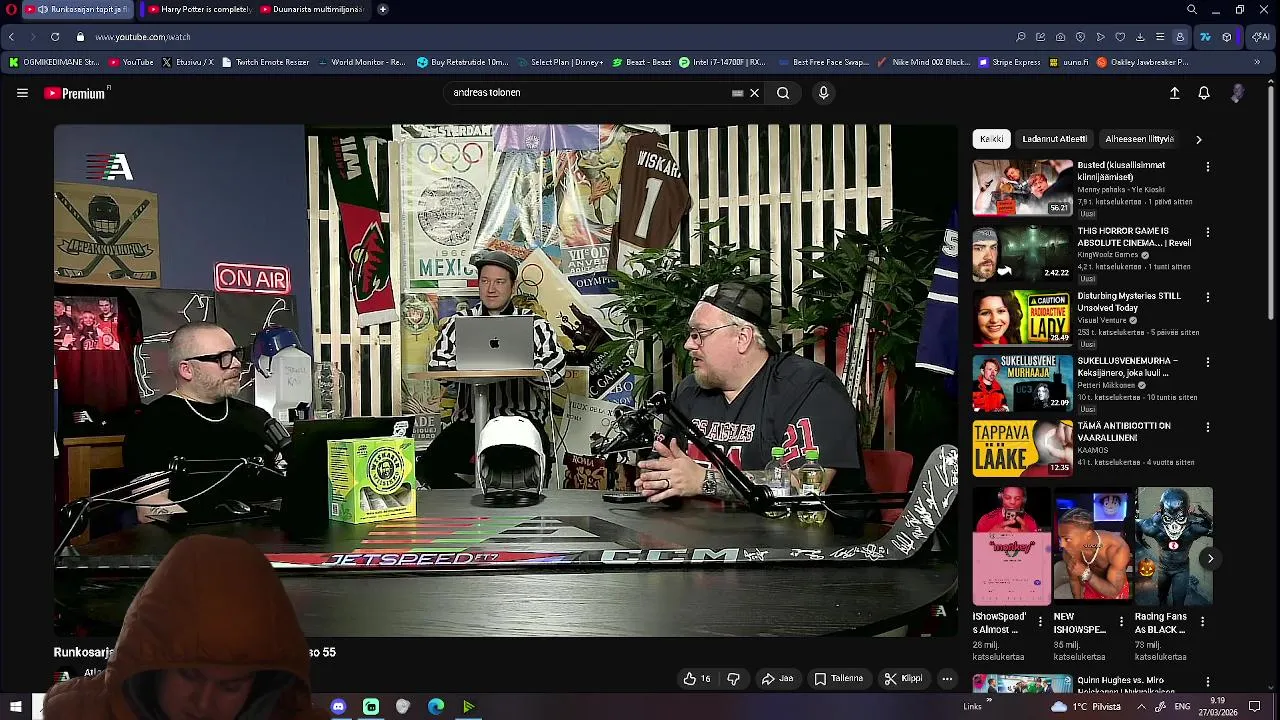Viewport: 1280px width, 720px height.
Task: Open YouTube notifications bell
Action: tap(1204, 93)
